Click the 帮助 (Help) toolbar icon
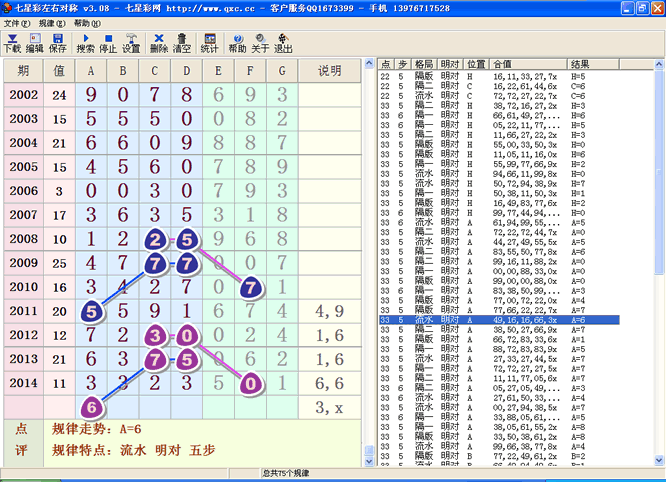The image size is (666, 482). (237, 43)
